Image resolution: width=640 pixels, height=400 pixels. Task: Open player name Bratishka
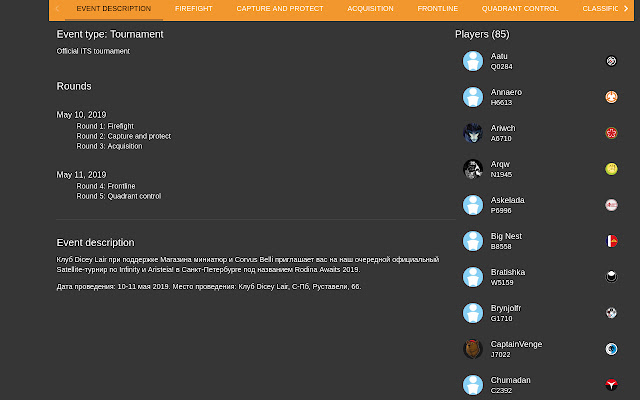tap(508, 272)
